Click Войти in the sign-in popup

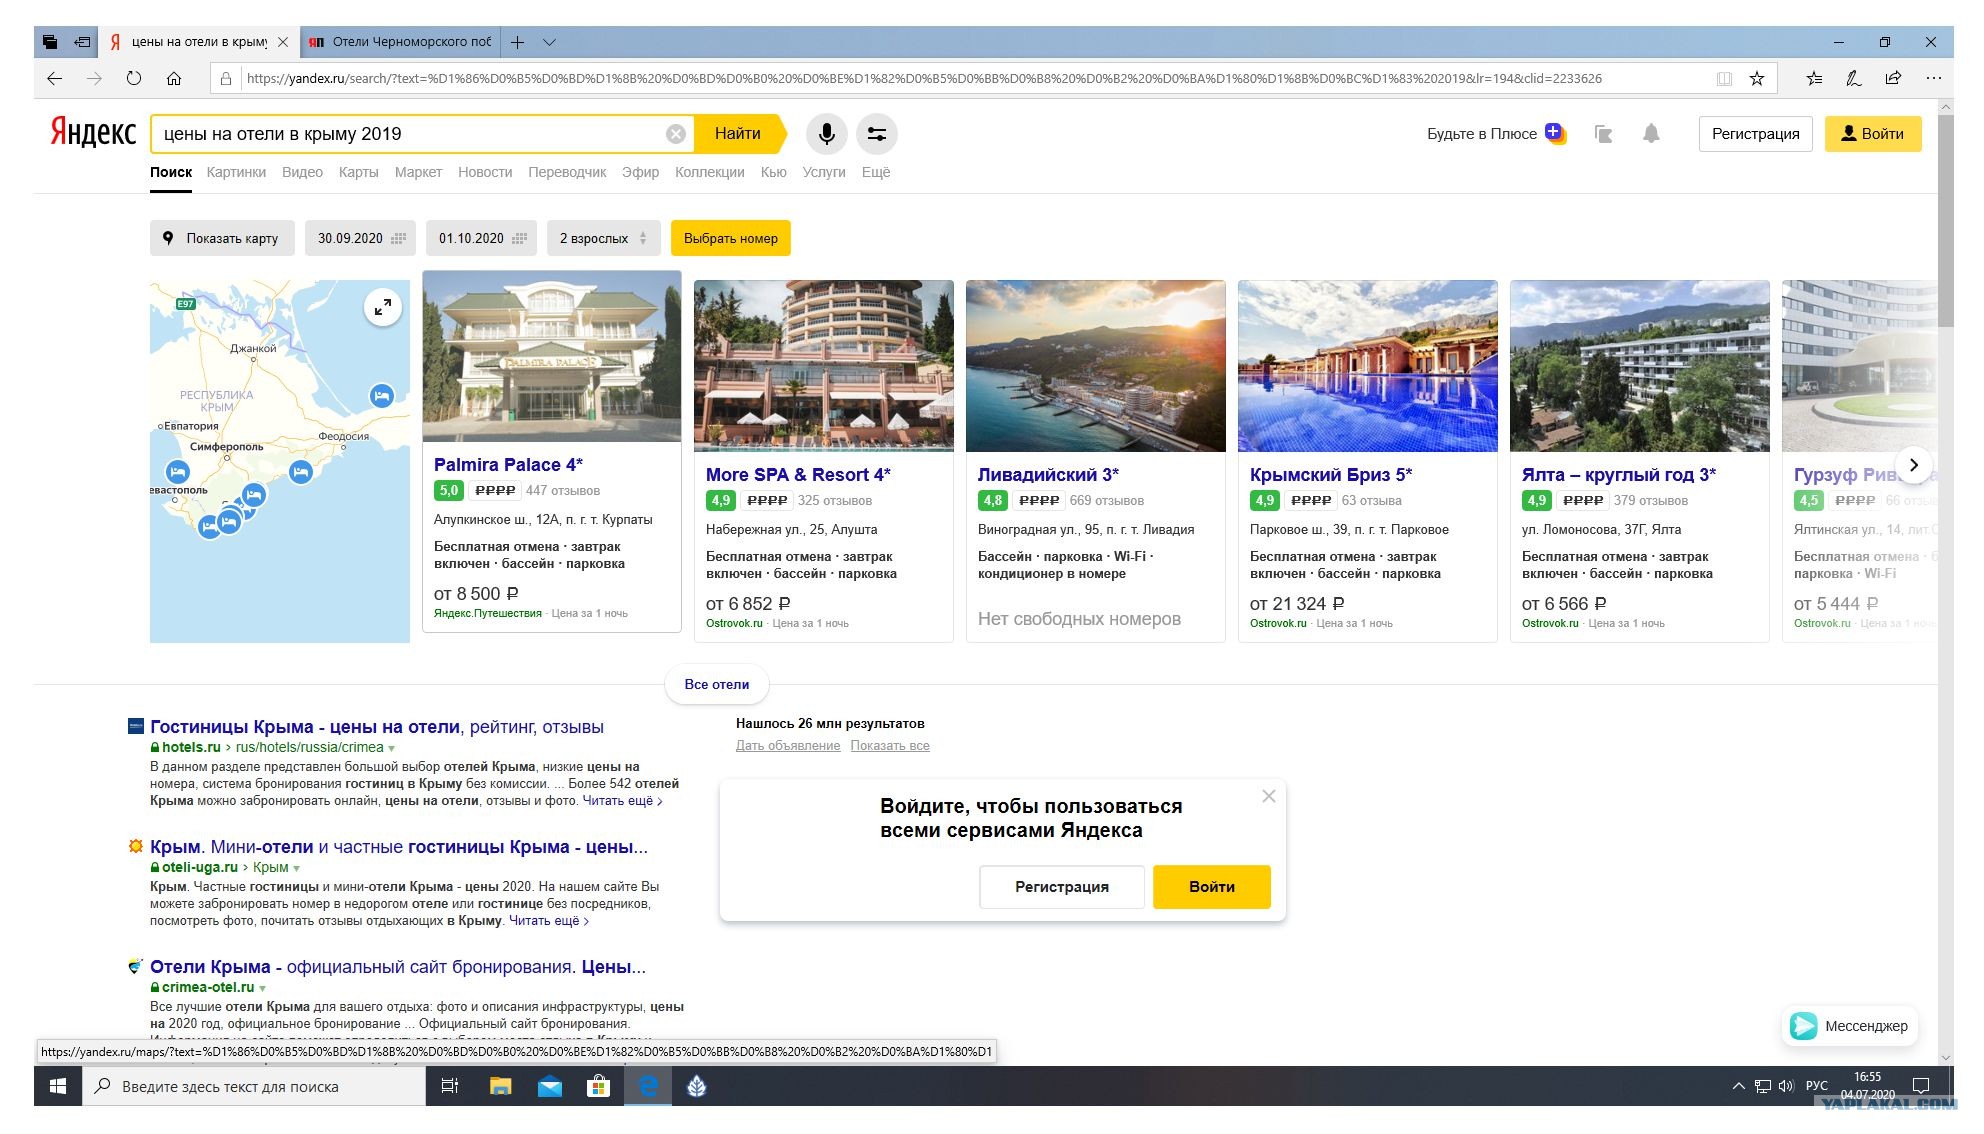tap(1212, 887)
